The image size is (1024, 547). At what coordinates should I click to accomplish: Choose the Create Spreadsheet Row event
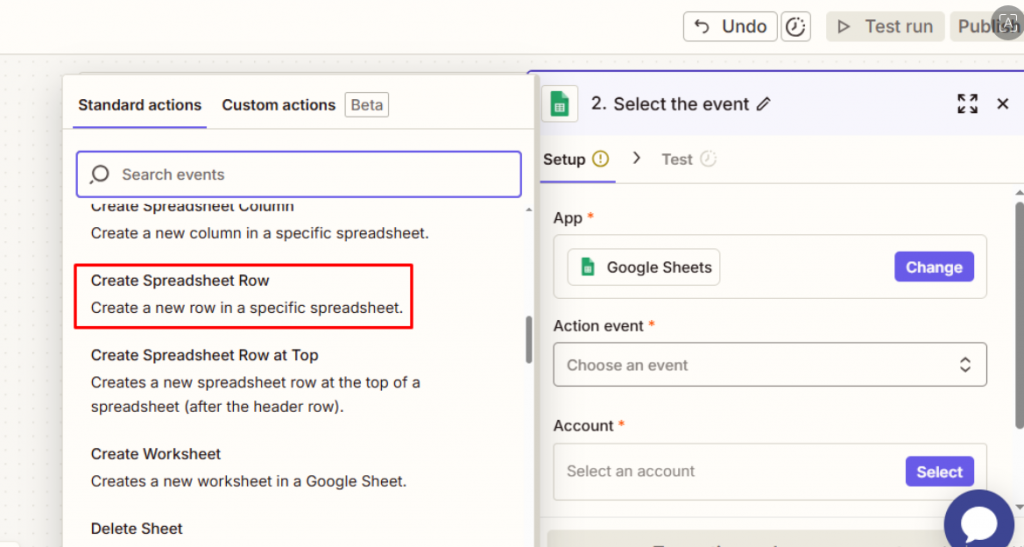click(244, 294)
